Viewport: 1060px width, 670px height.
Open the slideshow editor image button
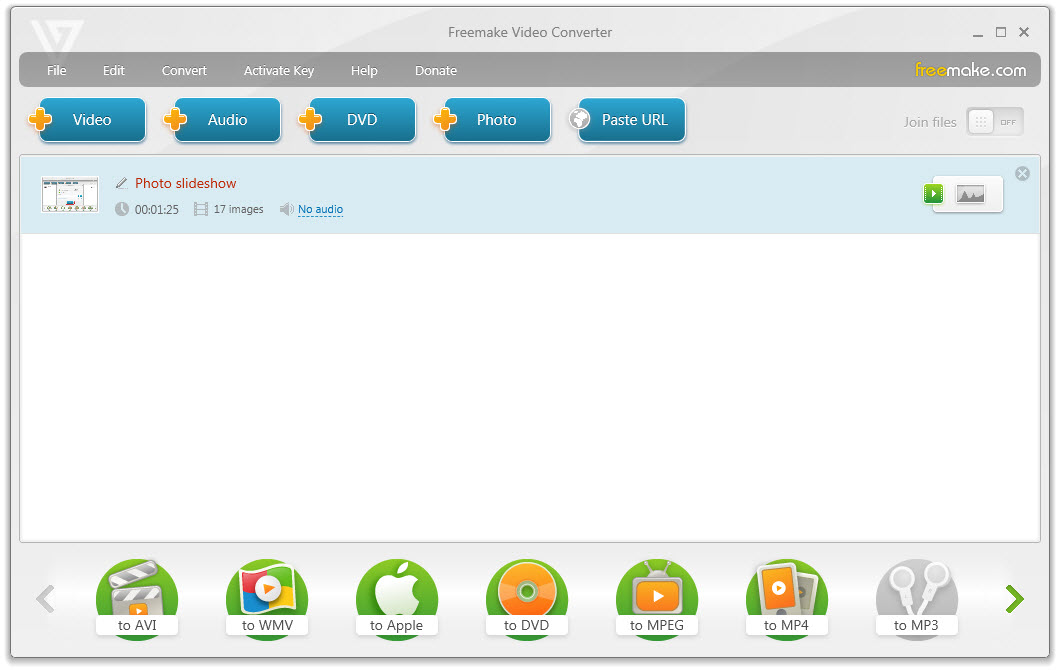click(970, 195)
